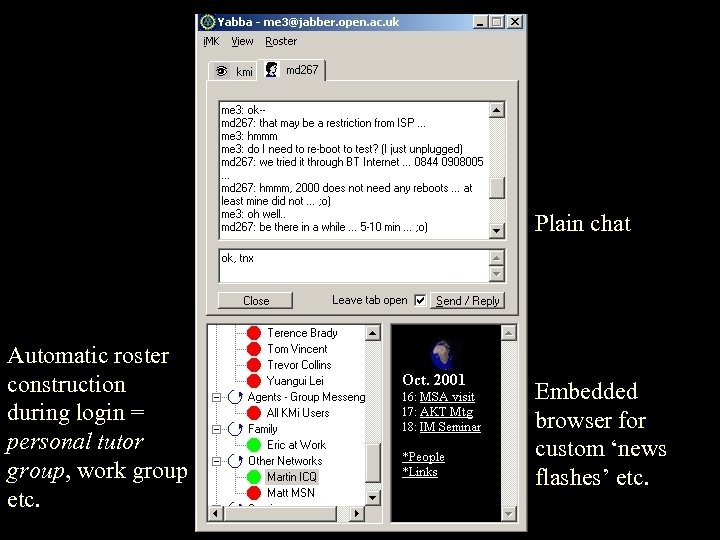Collapse the Agents - Group Messeng group
This screenshot has width=720, height=540.
point(216,397)
